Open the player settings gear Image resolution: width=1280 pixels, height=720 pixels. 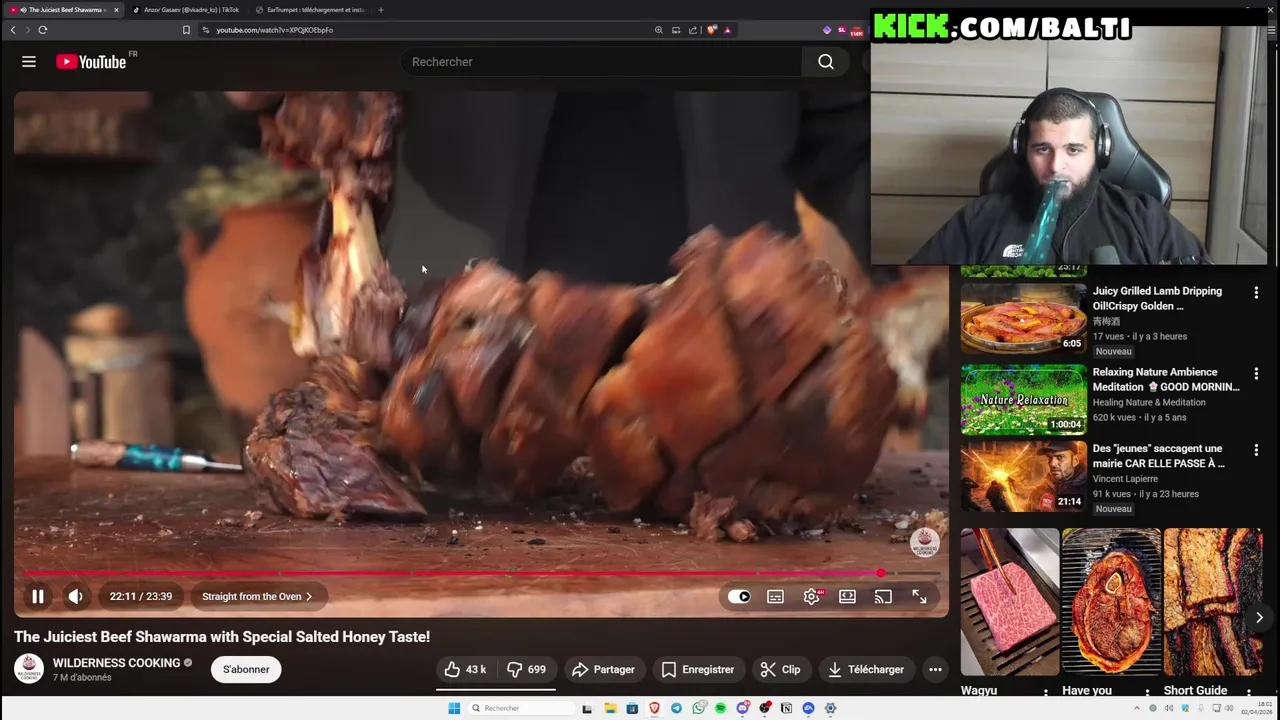(811, 596)
